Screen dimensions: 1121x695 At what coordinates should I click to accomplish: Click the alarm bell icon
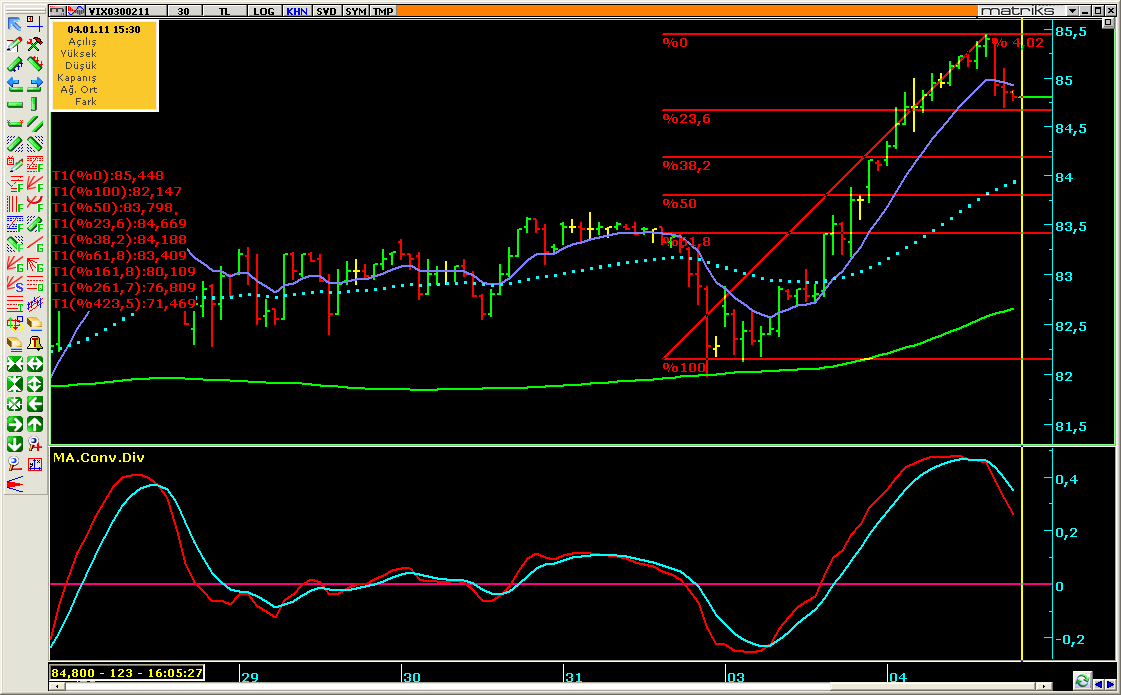pyautogui.click(x=34, y=343)
